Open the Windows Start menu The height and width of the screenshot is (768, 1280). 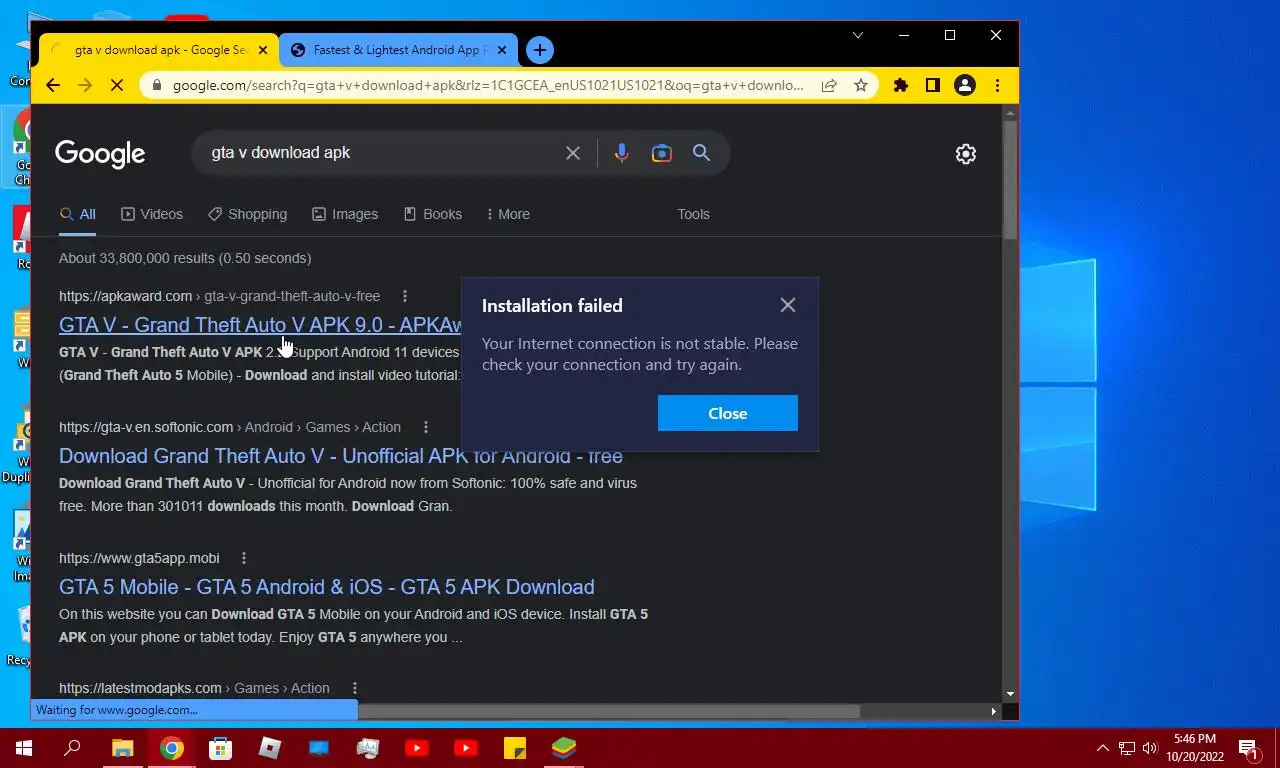coord(24,748)
